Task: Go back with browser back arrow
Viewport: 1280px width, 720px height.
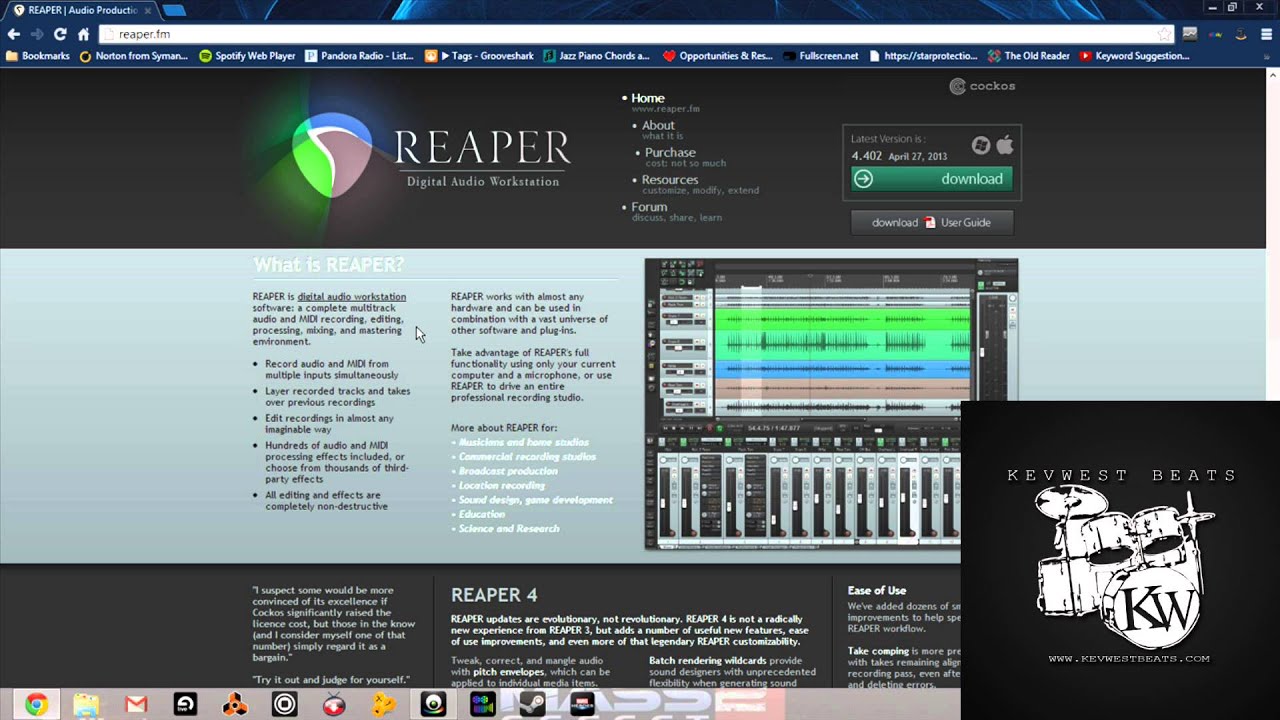Action: 13,34
